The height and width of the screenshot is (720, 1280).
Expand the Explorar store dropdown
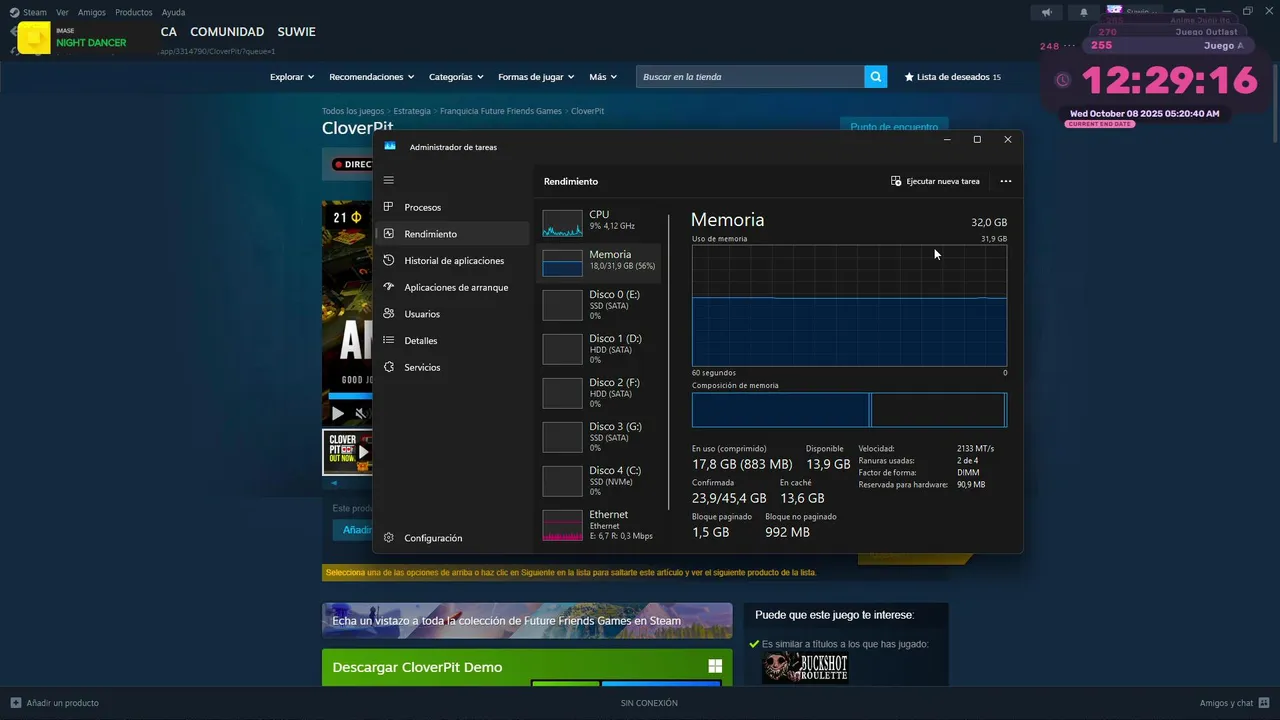click(x=292, y=77)
